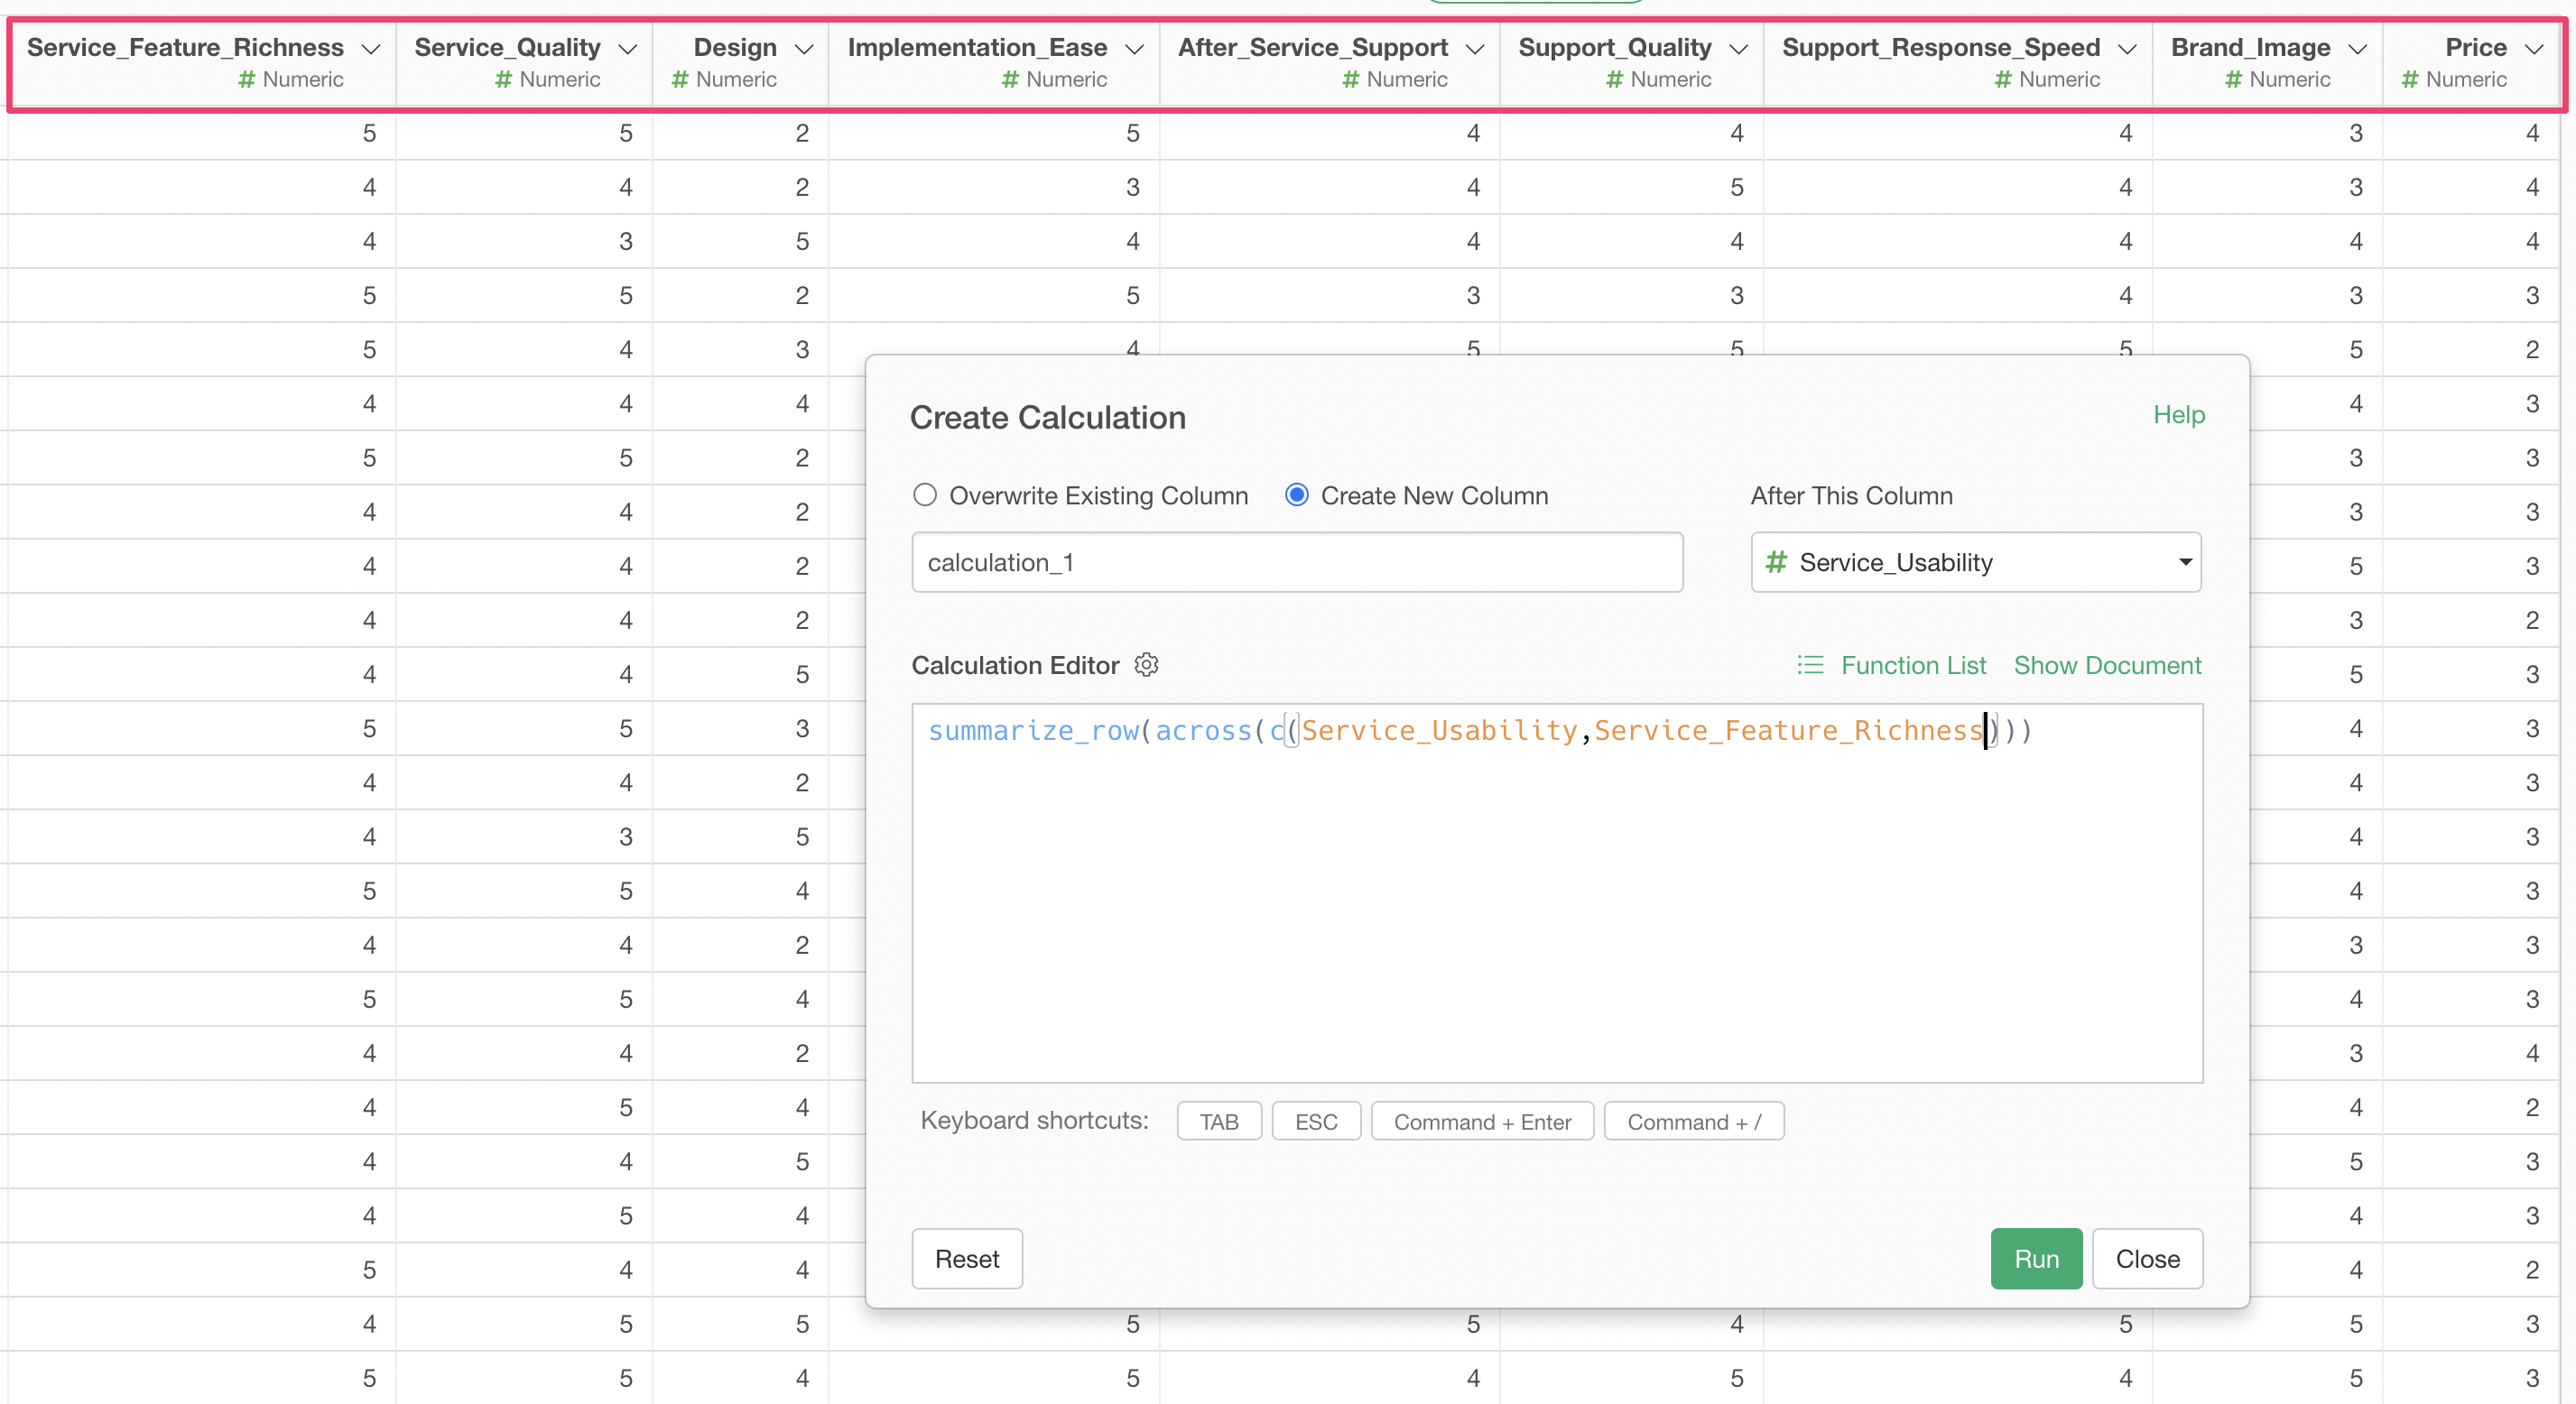Expand Service_Feature_Richness column menu
The width and height of the screenshot is (2576, 1404).
pyautogui.click(x=371, y=49)
